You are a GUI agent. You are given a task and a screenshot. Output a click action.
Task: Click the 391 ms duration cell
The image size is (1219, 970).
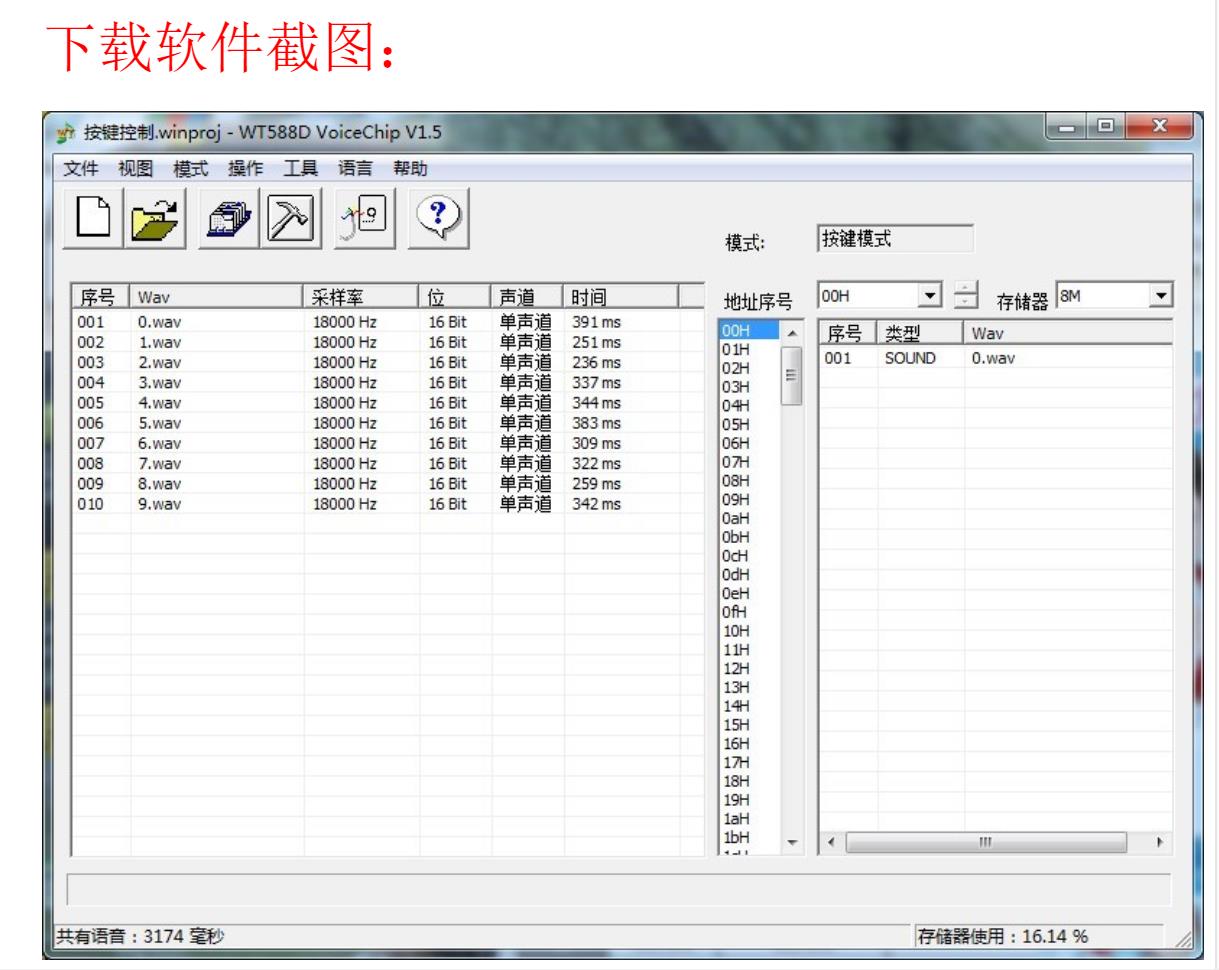(597, 323)
